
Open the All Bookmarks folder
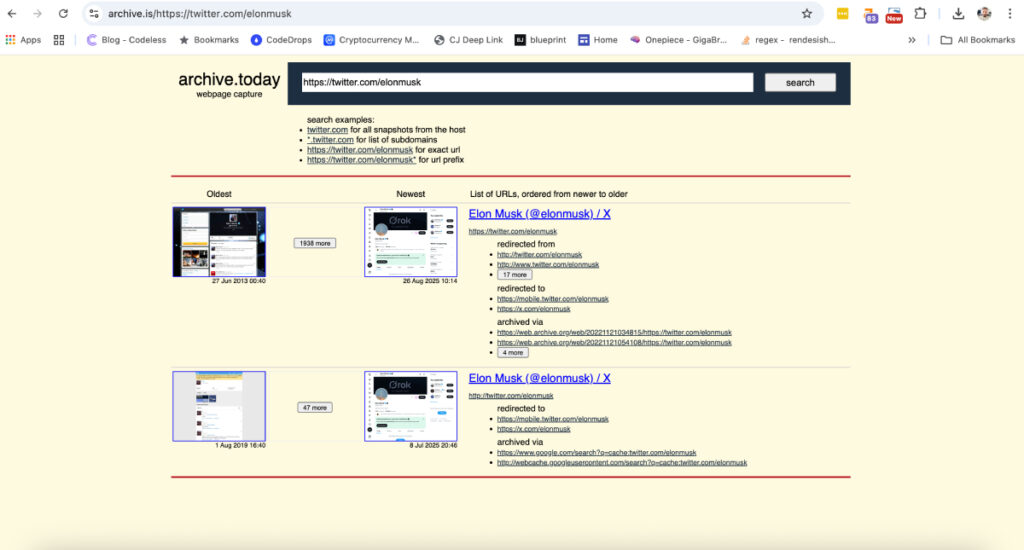[x=978, y=40]
